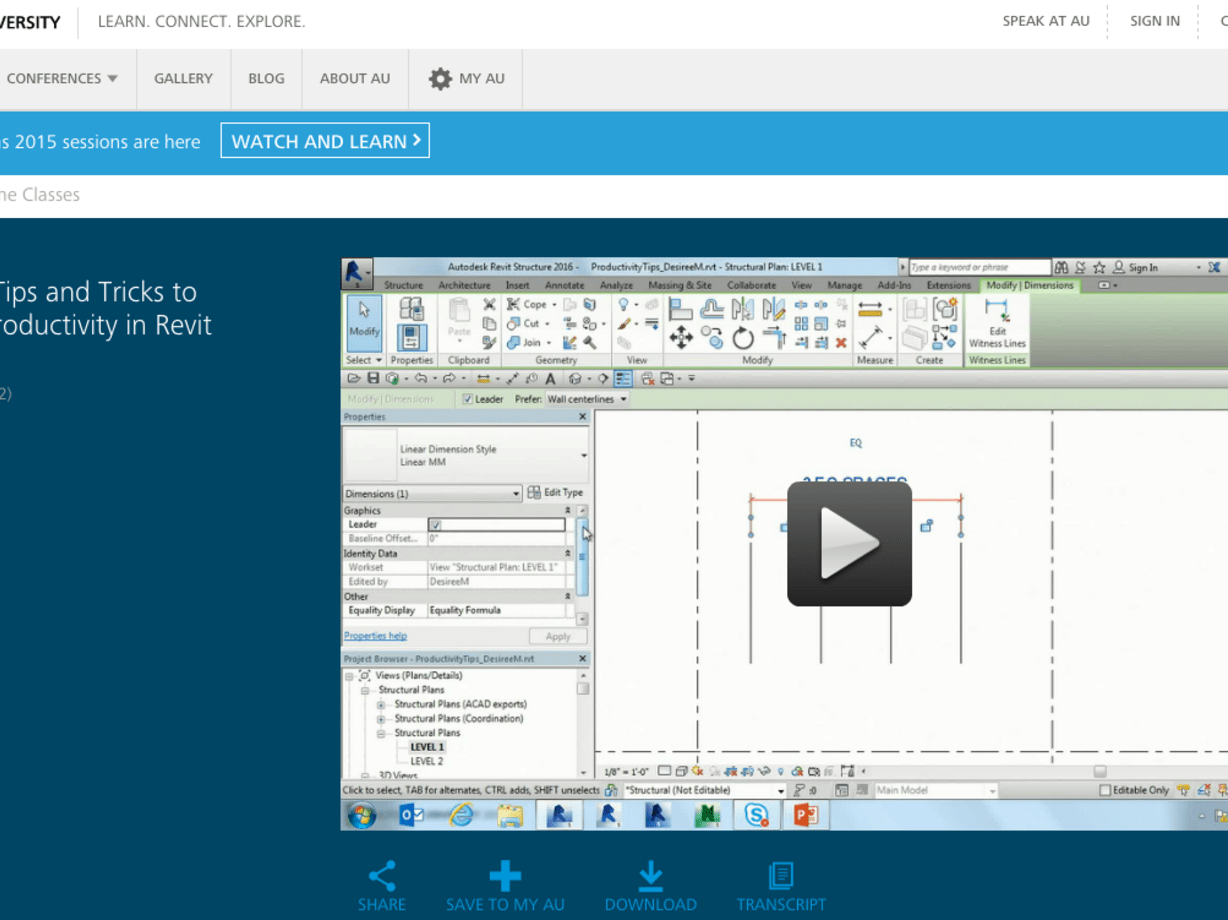Image resolution: width=1228 pixels, height=920 pixels.
Task: Click the Windows Start orb
Action: (361, 815)
